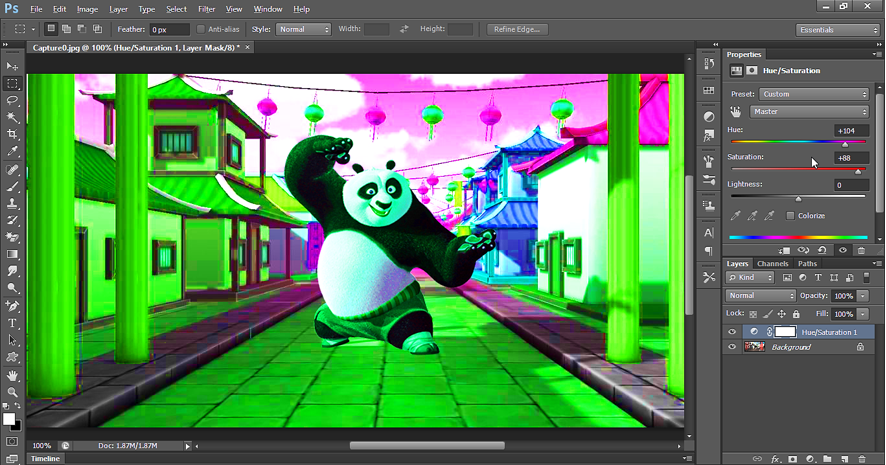The width and height of the screenshot is (886, 465).
Task: Select the Hand tool
Action: 12,375
